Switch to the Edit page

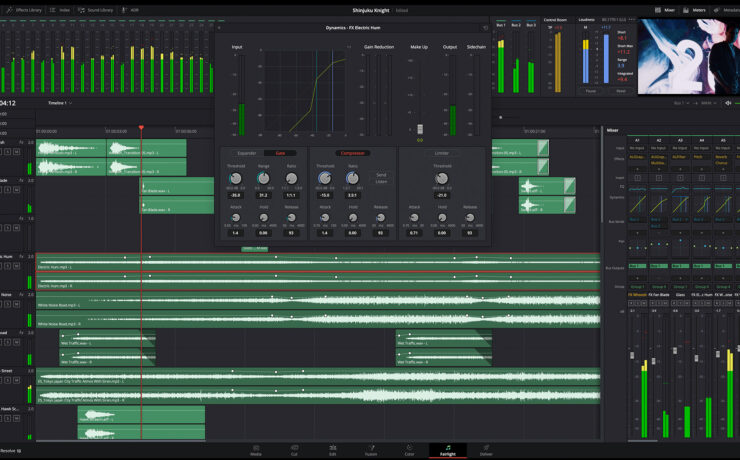pos(333,450)
